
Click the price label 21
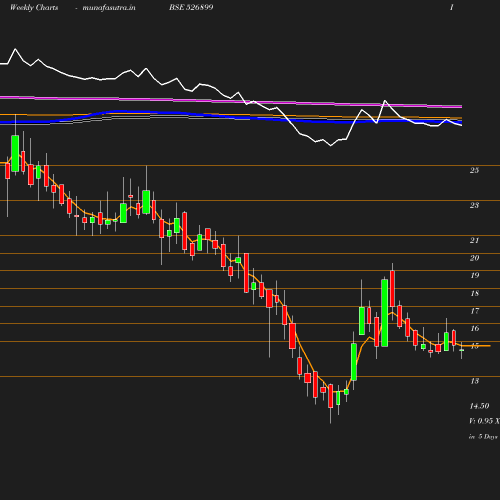(x=474, y=240)
